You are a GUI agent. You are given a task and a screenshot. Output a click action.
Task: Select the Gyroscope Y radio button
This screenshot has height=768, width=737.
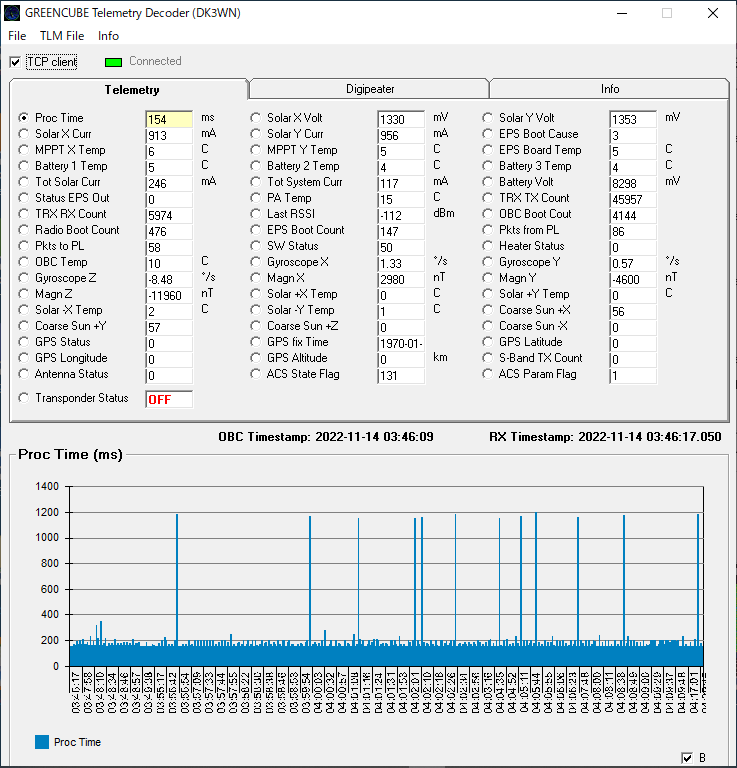pos(487,262)
